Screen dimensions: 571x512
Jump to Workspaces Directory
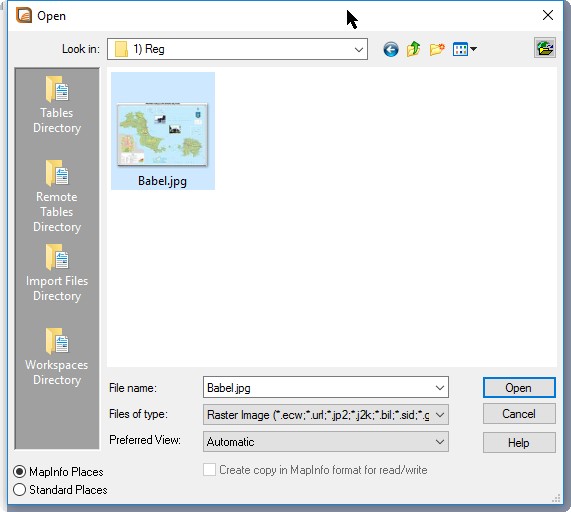57,357
